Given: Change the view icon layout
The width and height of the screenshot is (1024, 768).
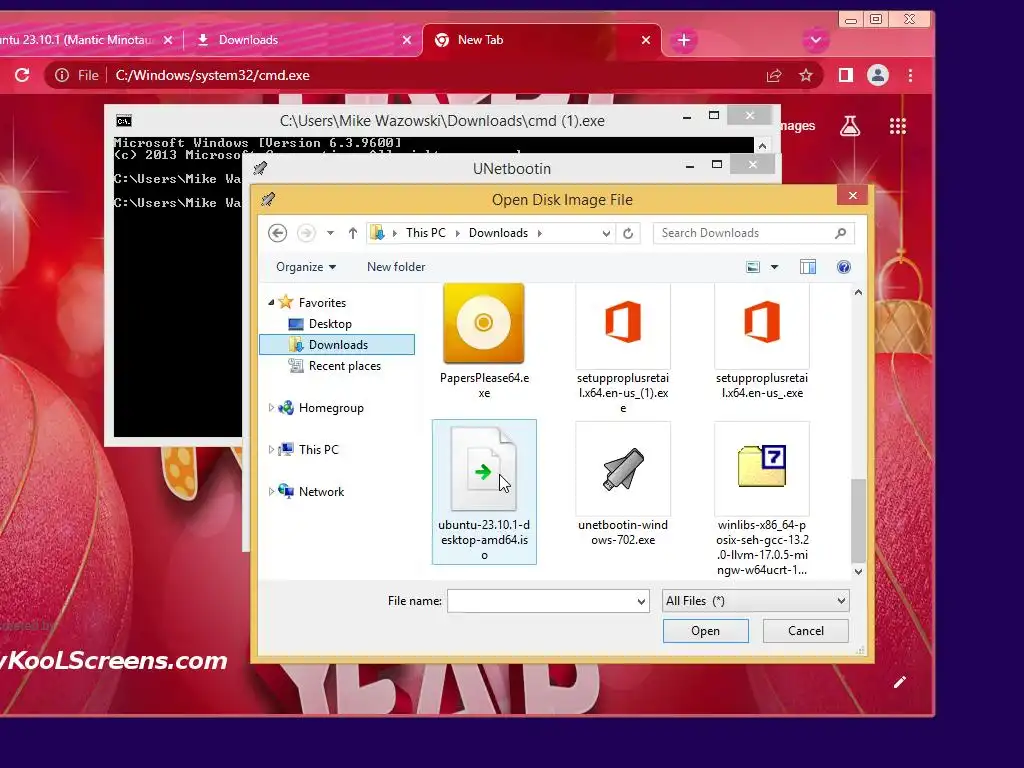Looking at the screenshot, I should 753,267.
